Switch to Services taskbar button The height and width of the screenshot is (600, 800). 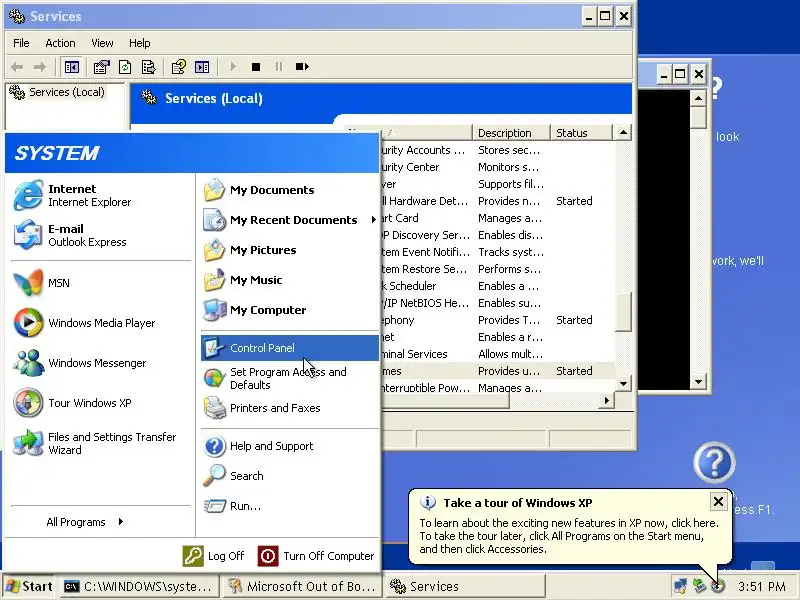click(464, 586)
